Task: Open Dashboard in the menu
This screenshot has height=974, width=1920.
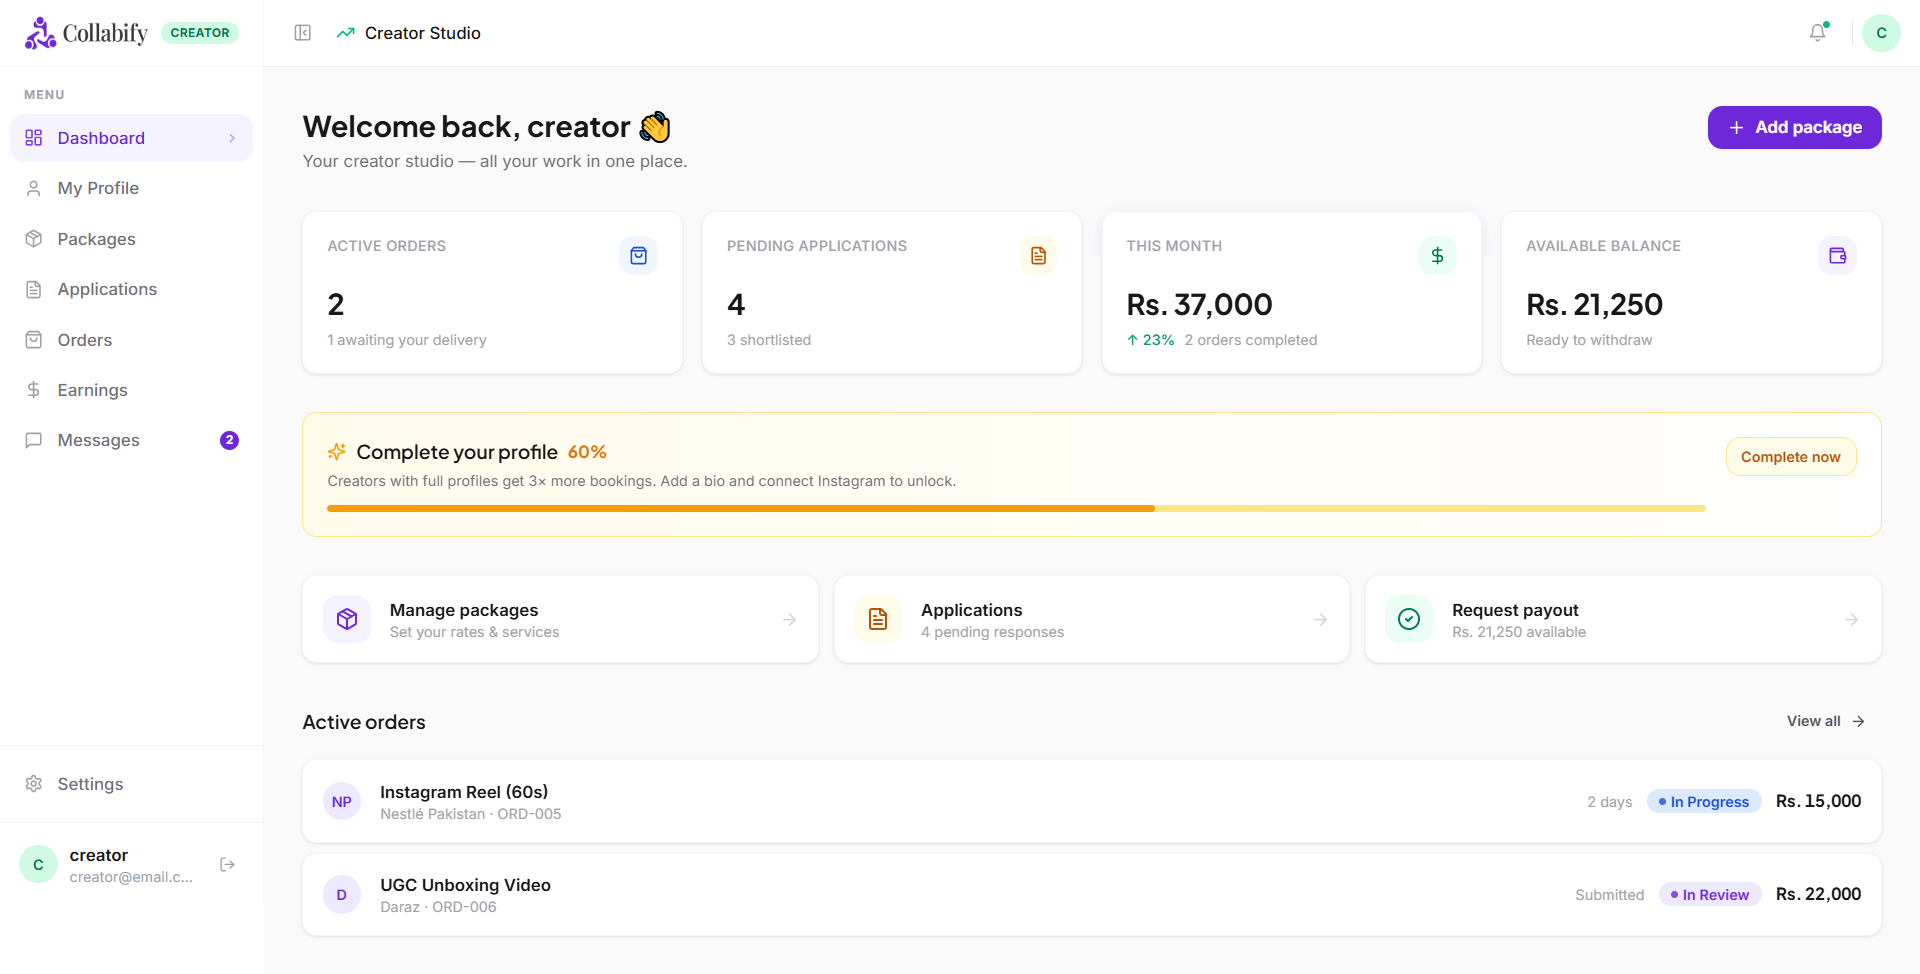Action: (x=131, y=138)
